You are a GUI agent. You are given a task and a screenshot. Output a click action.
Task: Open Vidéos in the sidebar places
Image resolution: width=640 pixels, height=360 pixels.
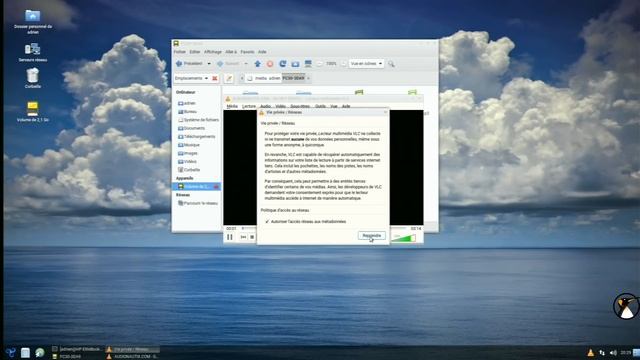(187, 162)
